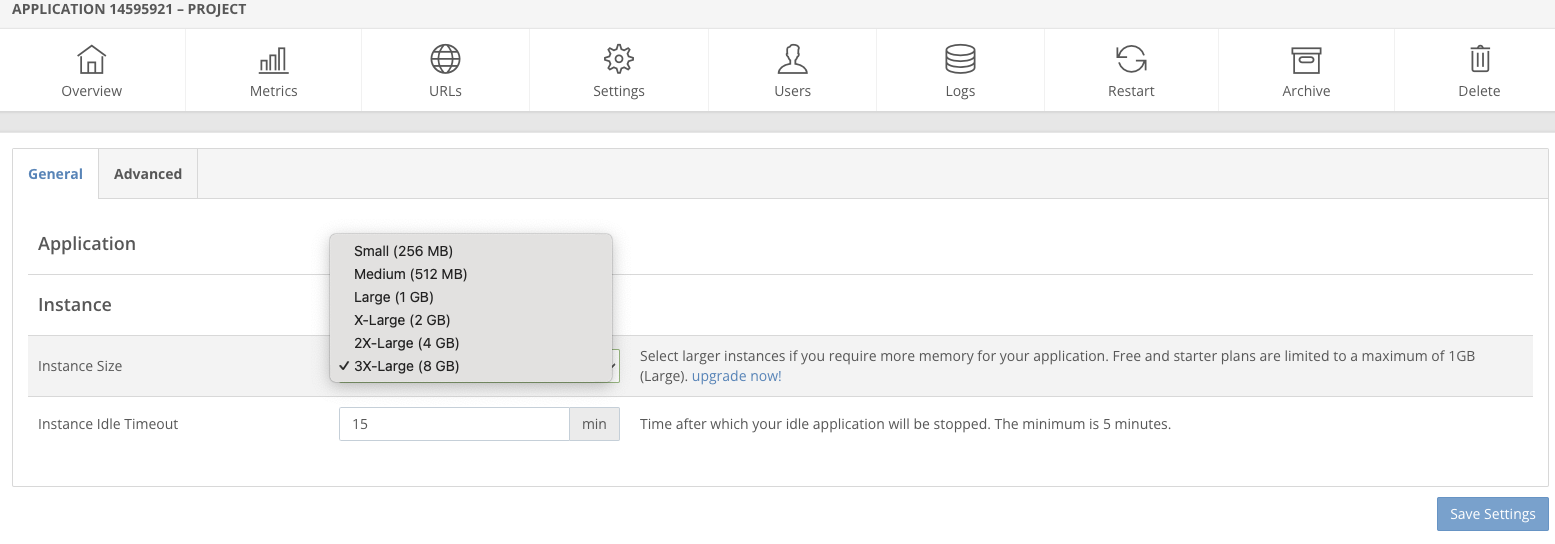Click the Instance Idle Timeout field
This screenshot has width=1555, height=544.
click(x=454, y=424)
